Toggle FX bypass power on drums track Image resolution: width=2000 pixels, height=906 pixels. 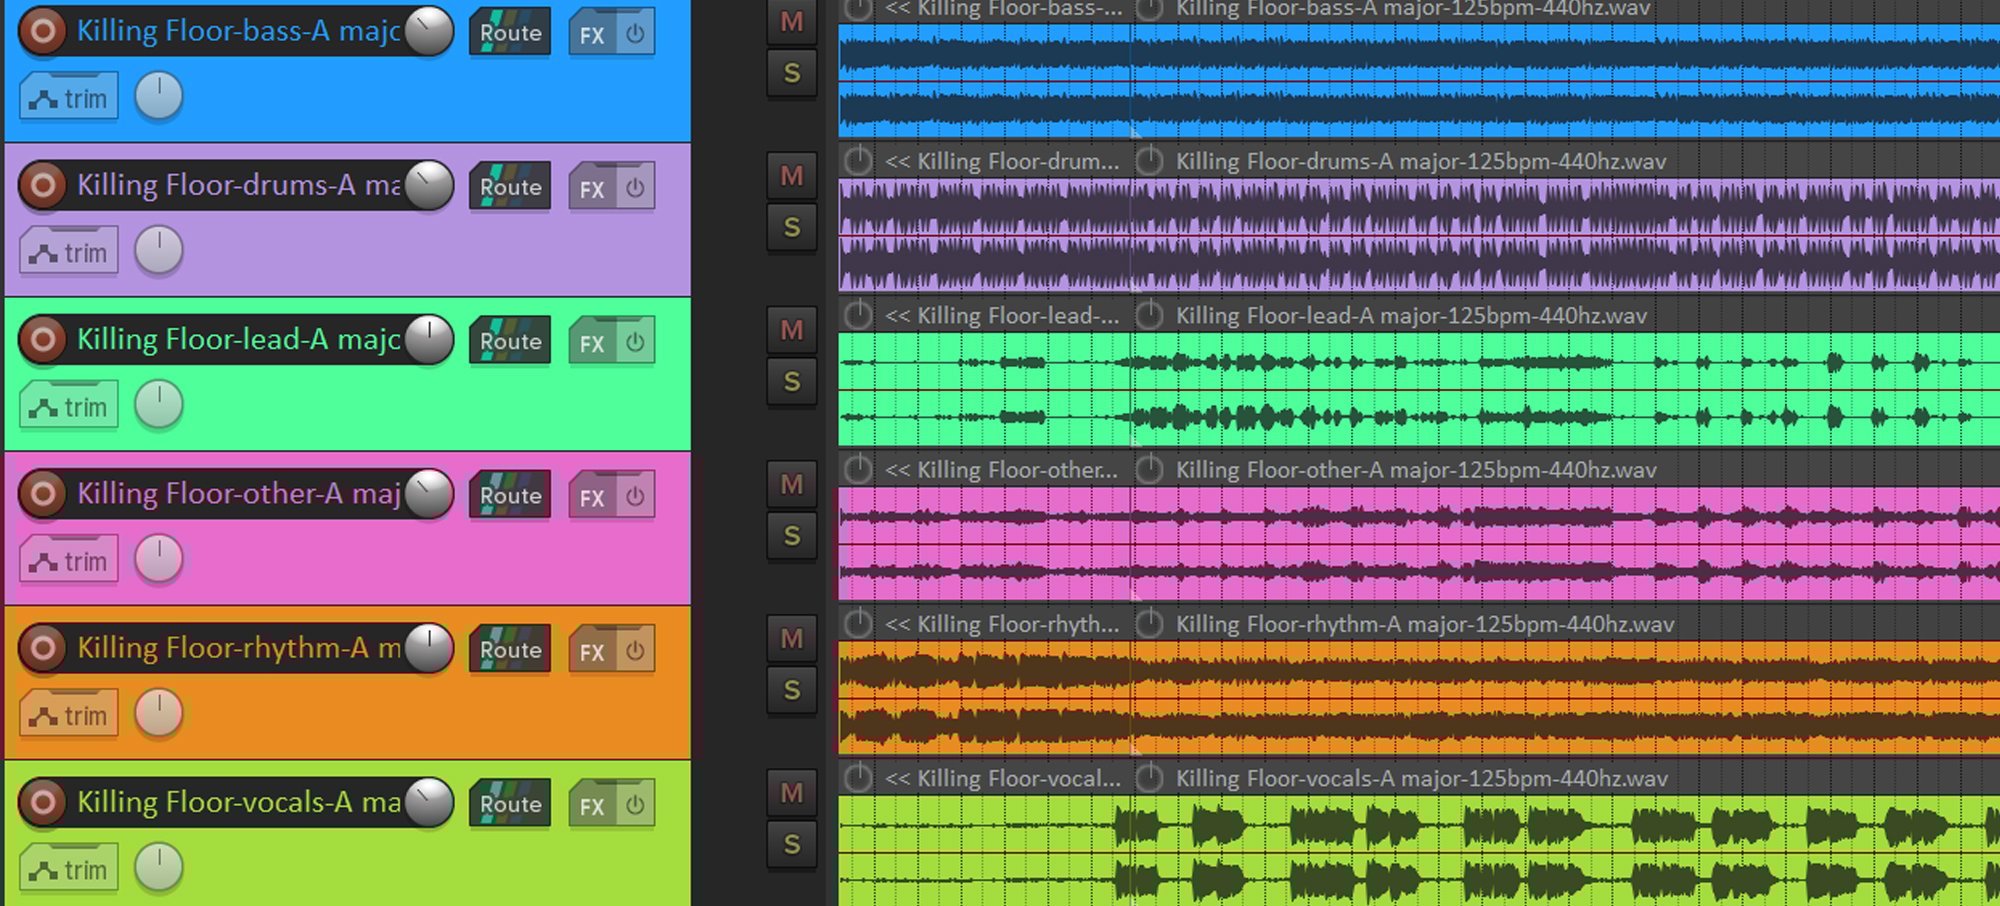636,187
